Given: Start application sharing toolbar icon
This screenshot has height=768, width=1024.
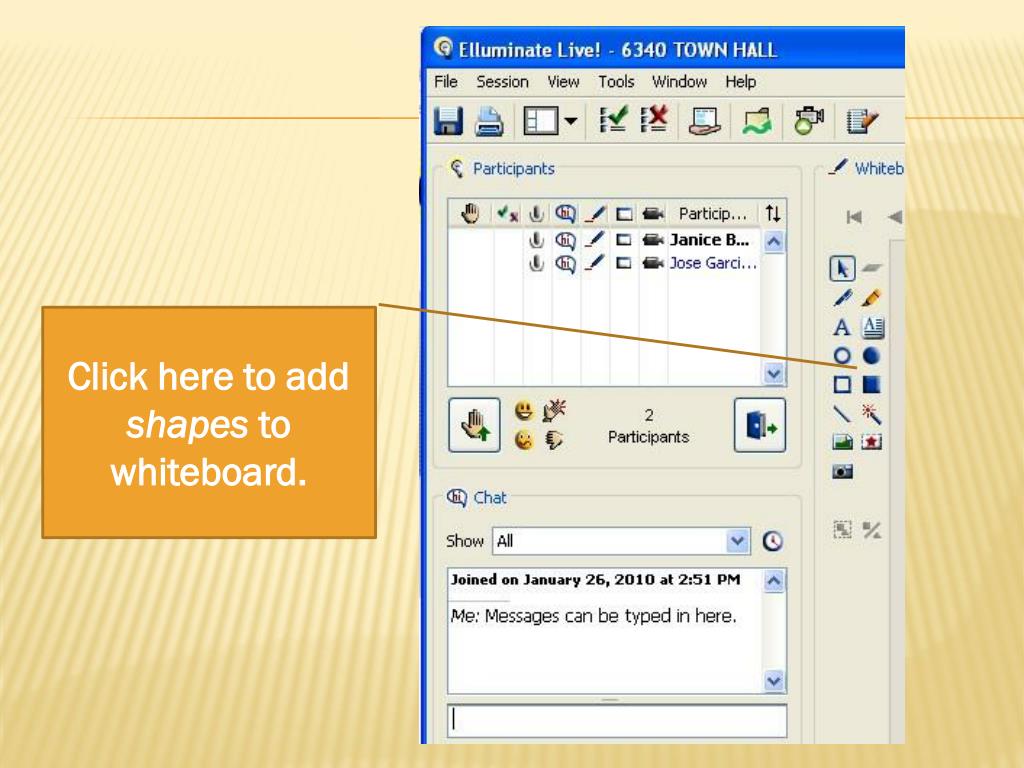Looking at the screenshot, I should pos(704,121).
